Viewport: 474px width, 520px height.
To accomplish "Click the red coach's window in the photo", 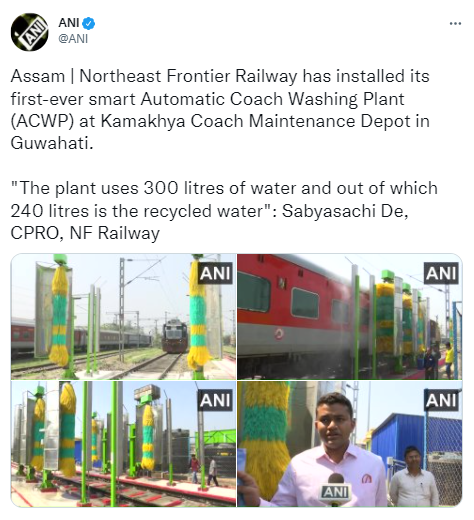I will click(305, 304).
